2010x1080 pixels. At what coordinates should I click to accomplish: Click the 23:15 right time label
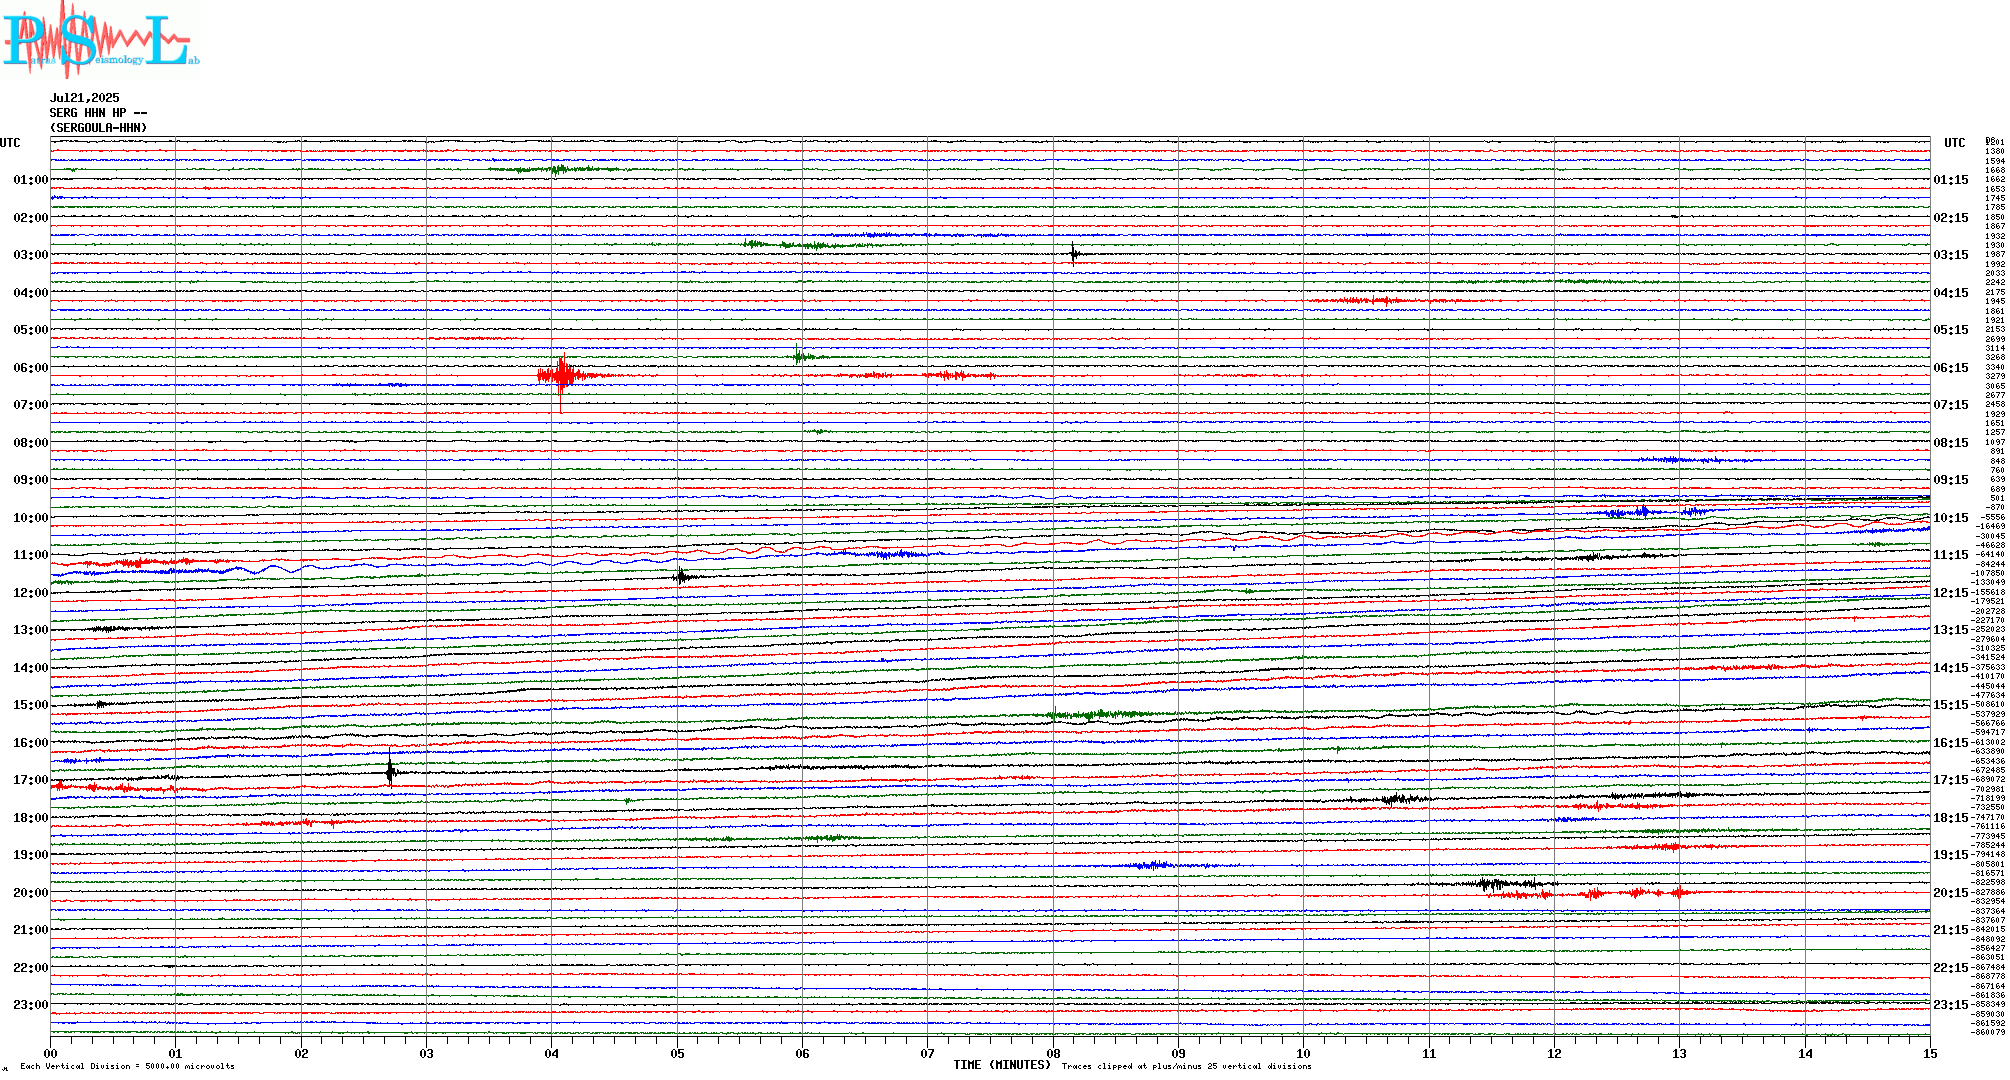1951,1005
